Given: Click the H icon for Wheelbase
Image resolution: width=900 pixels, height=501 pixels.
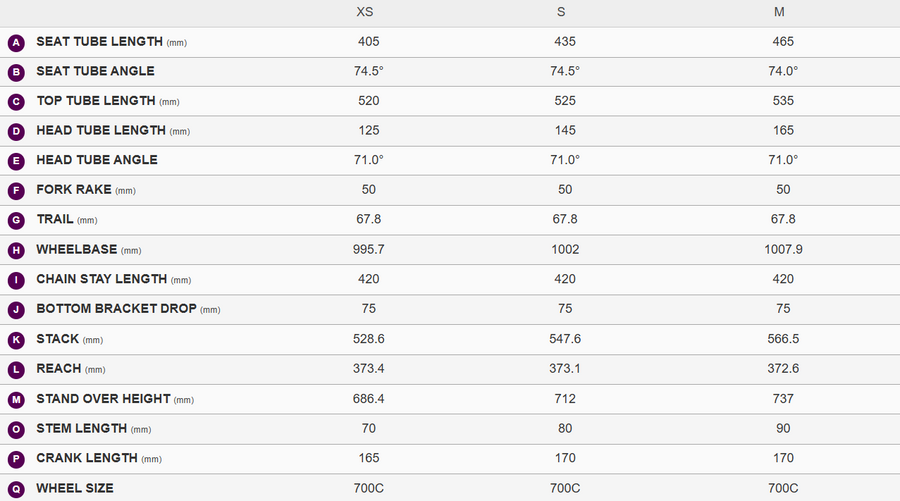Looking at the screenshot, I should click(16, 251).
